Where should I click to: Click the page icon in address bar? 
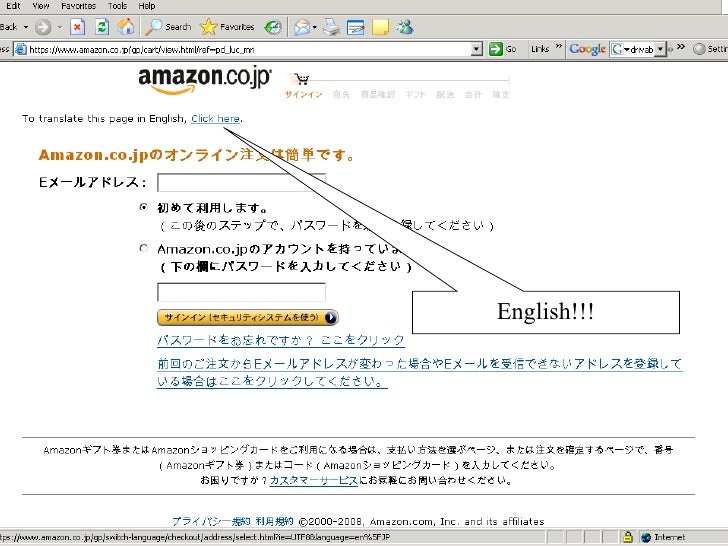click(21, 49)
